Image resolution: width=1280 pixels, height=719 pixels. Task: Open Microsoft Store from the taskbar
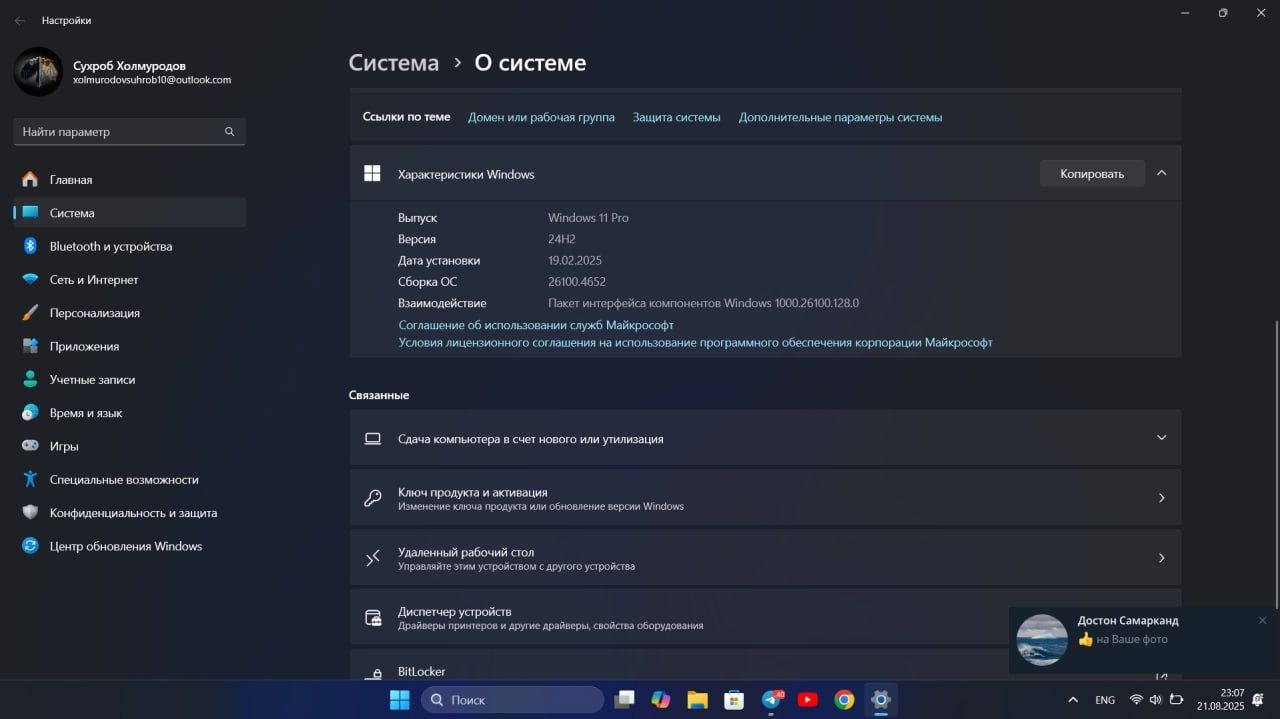pos(734,700)
